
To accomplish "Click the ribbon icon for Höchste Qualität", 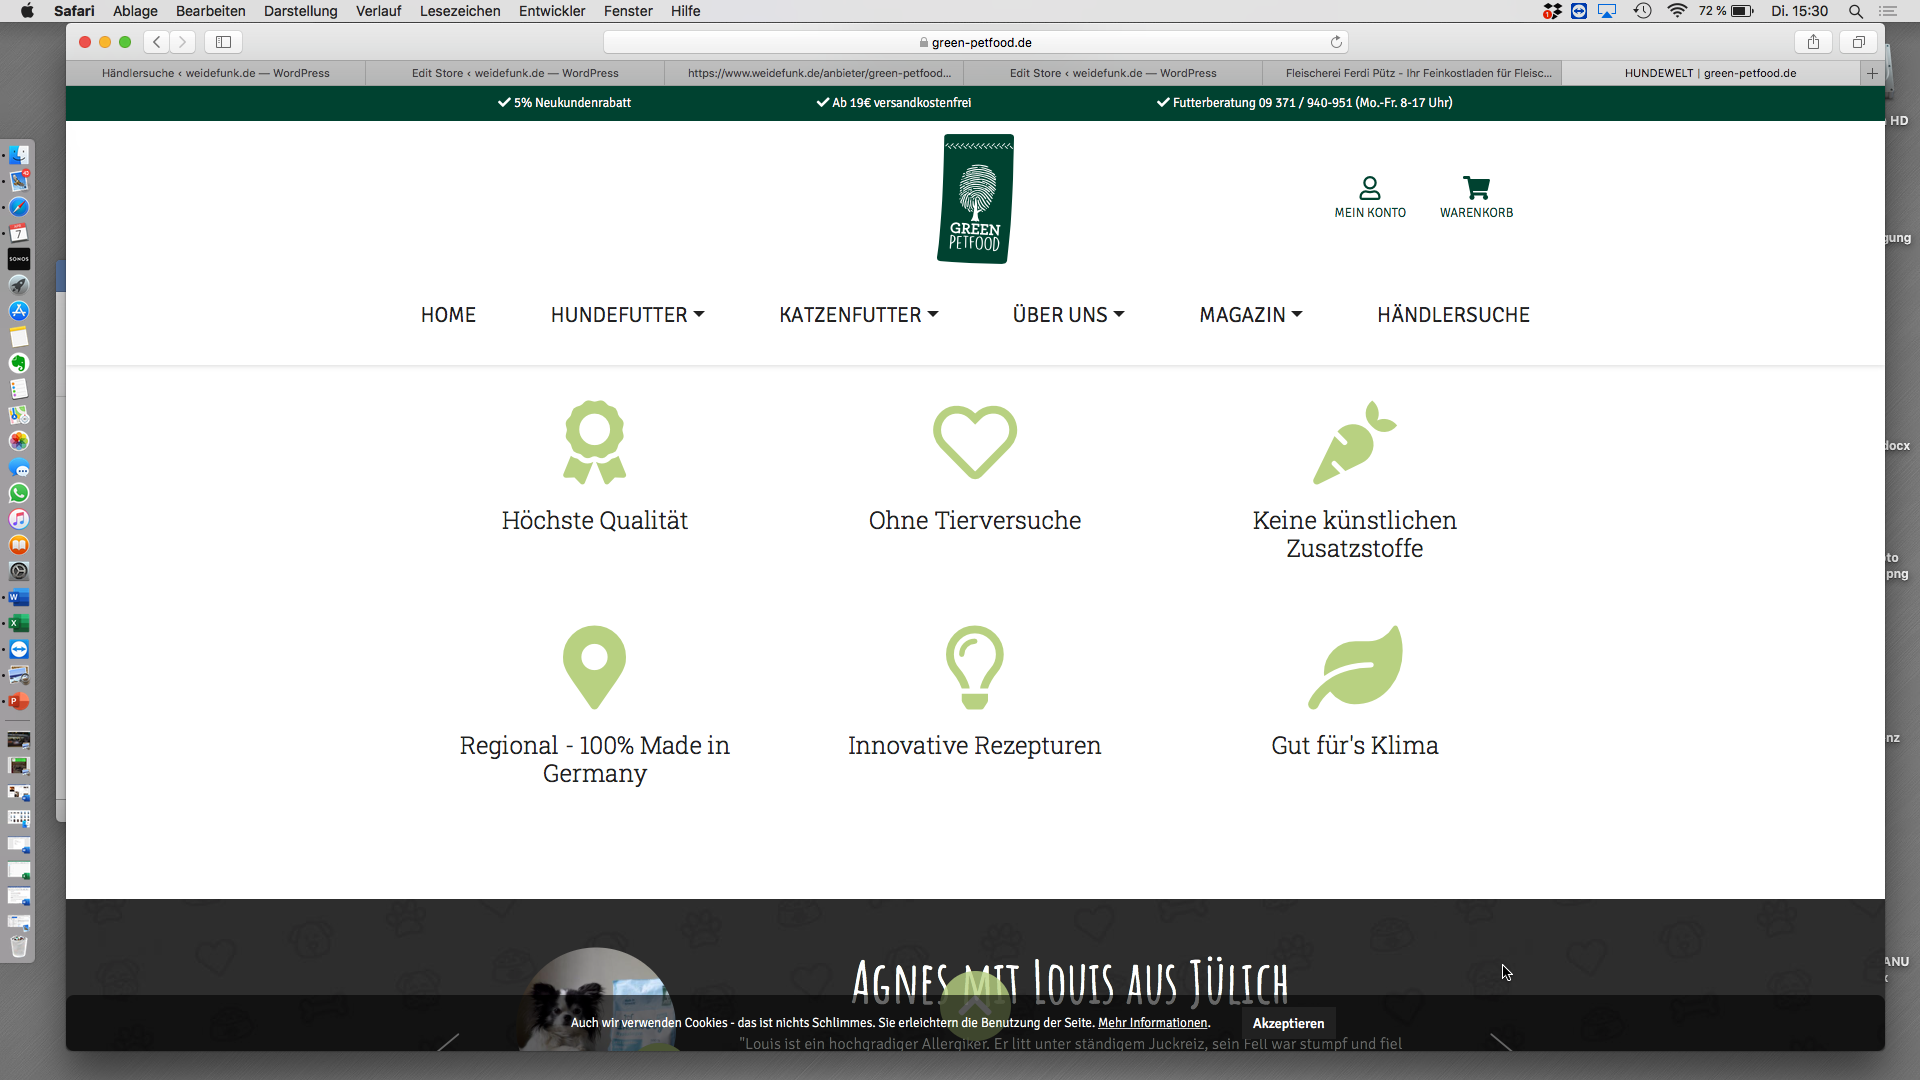I will click(x=594, y=442).
